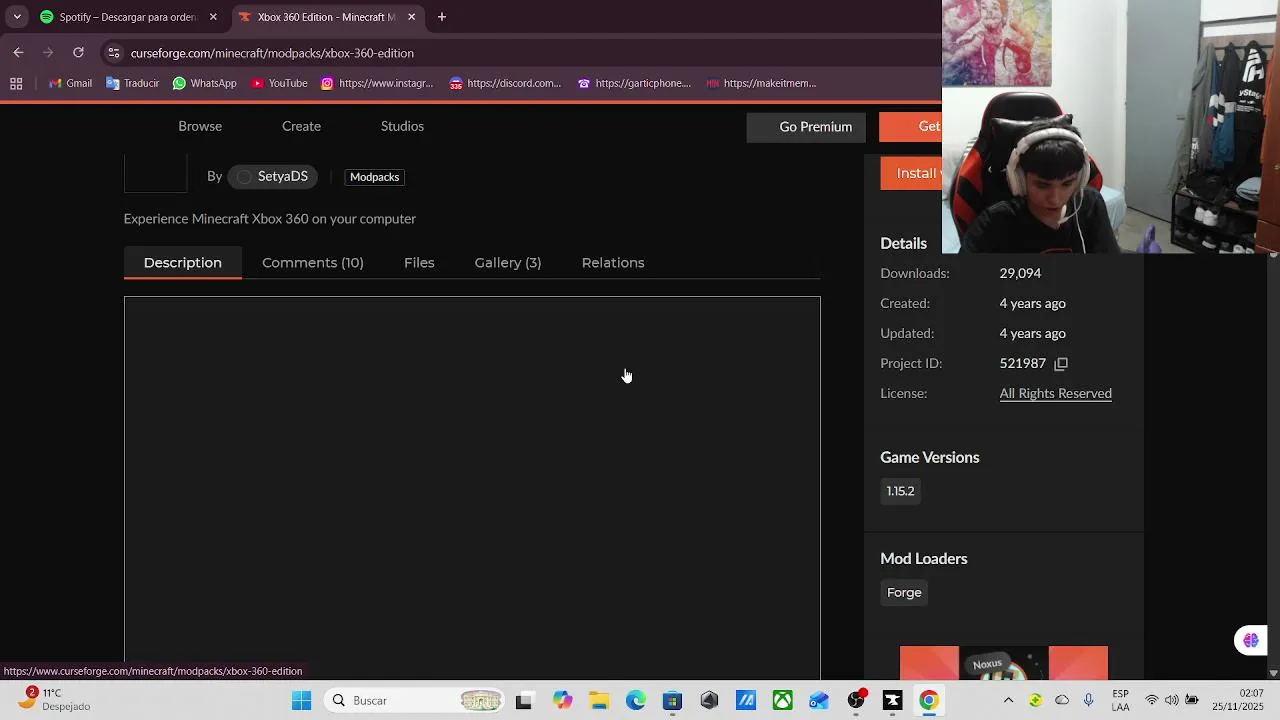Click the OneDrive cloud tray icon
The width and height of the screenshot is (1280, 720).
click(x=1062, y=700)
